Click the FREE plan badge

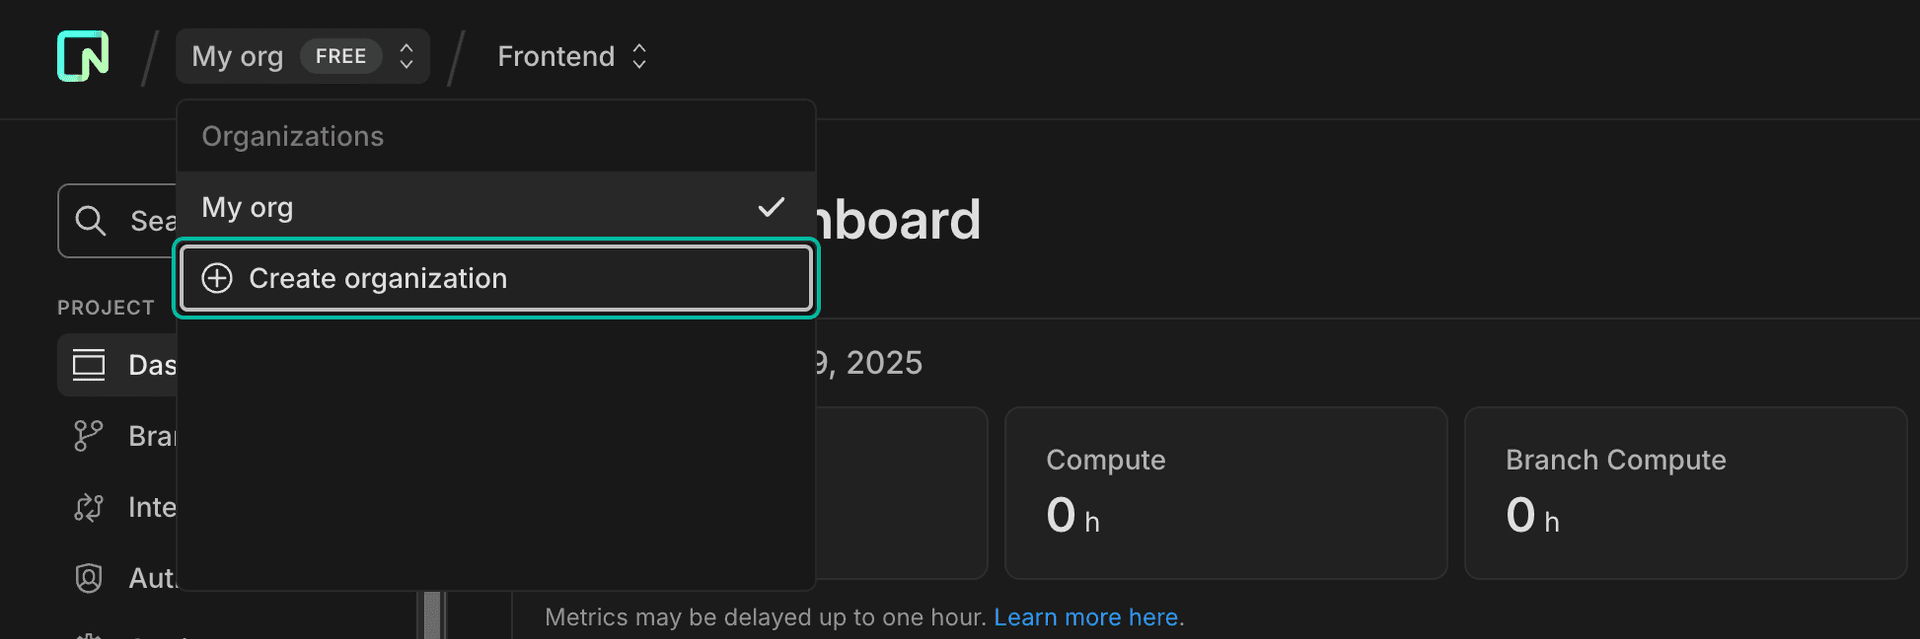340,56
